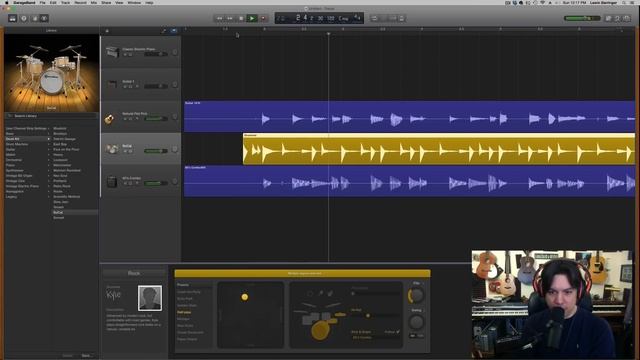Open the LCD display mode dropdown

[x=280, y=18]
